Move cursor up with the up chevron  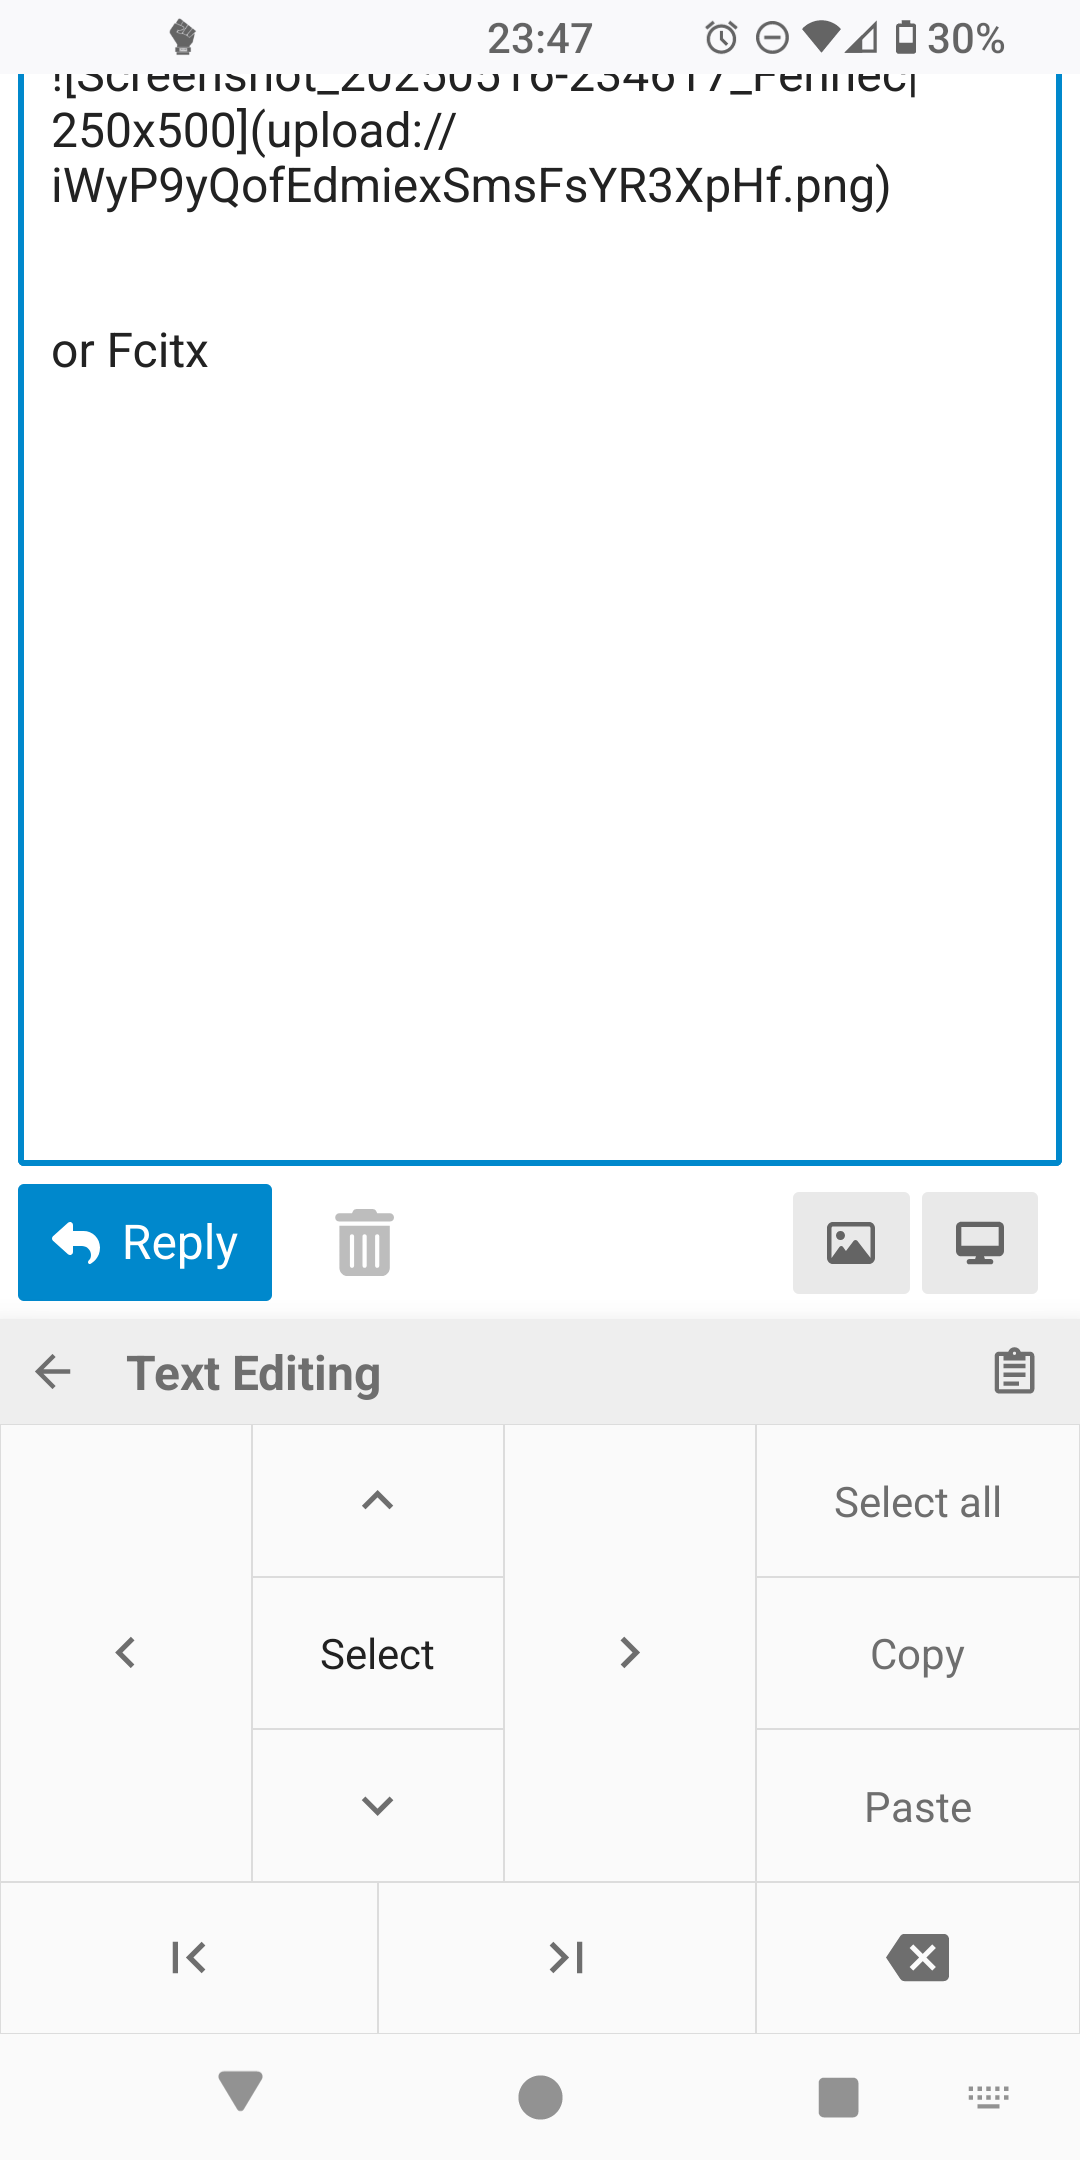(x=377, y=1500)
